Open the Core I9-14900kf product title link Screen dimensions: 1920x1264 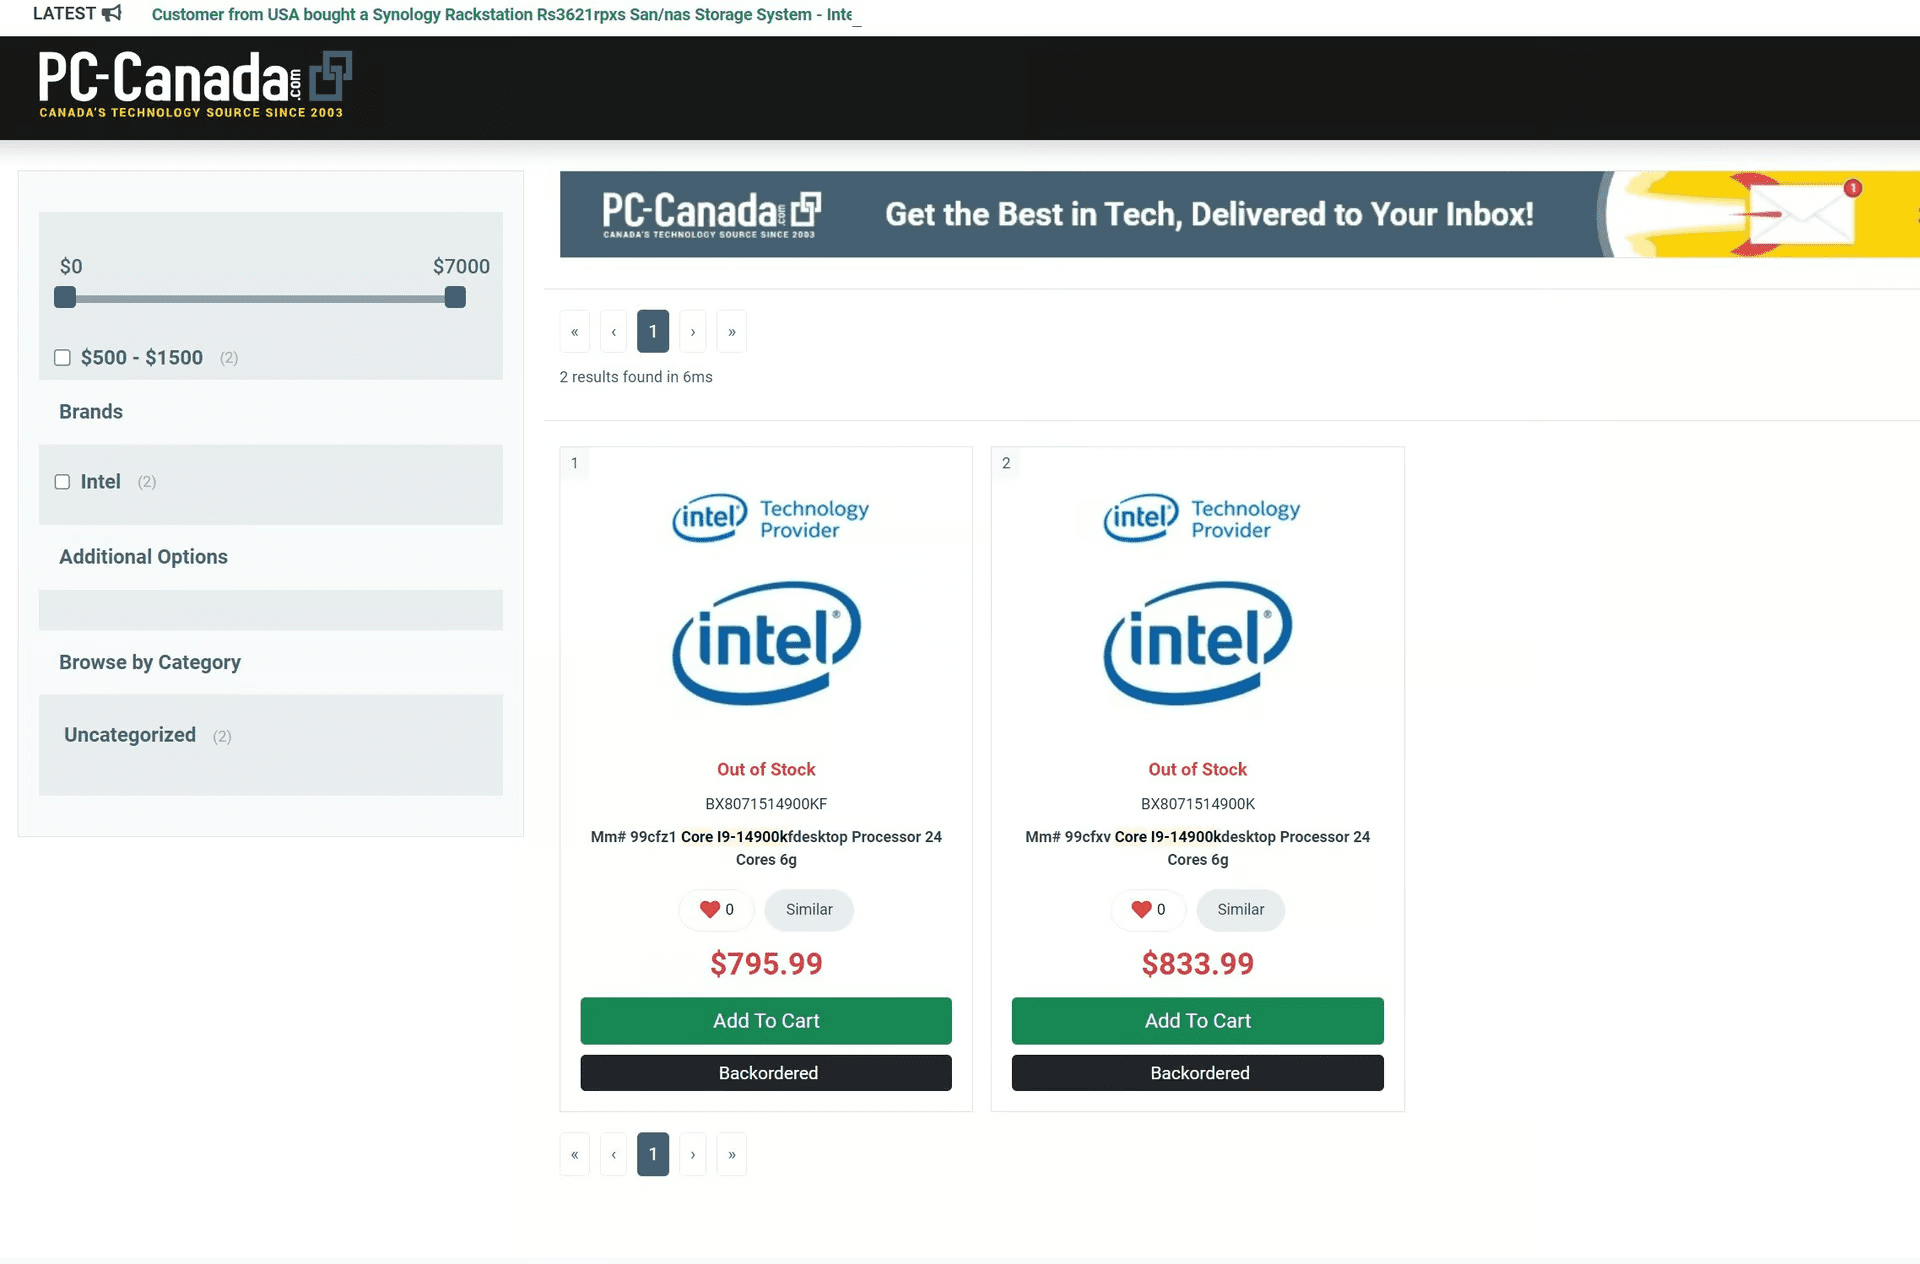click(x=766, y=848)
